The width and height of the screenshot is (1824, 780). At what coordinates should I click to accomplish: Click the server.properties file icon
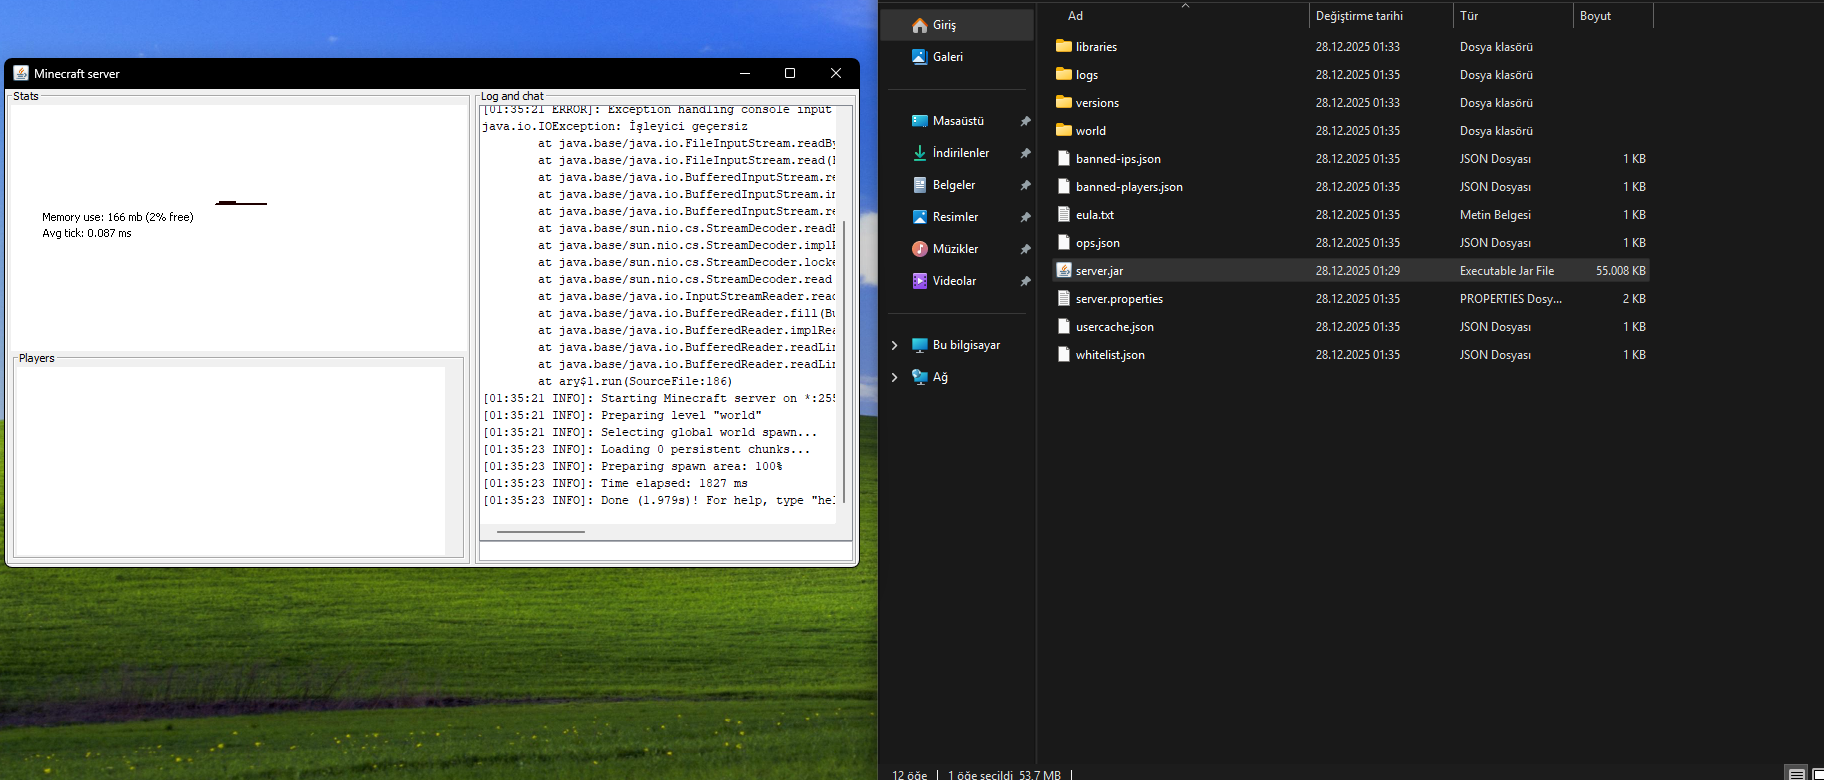(1064, 298)
